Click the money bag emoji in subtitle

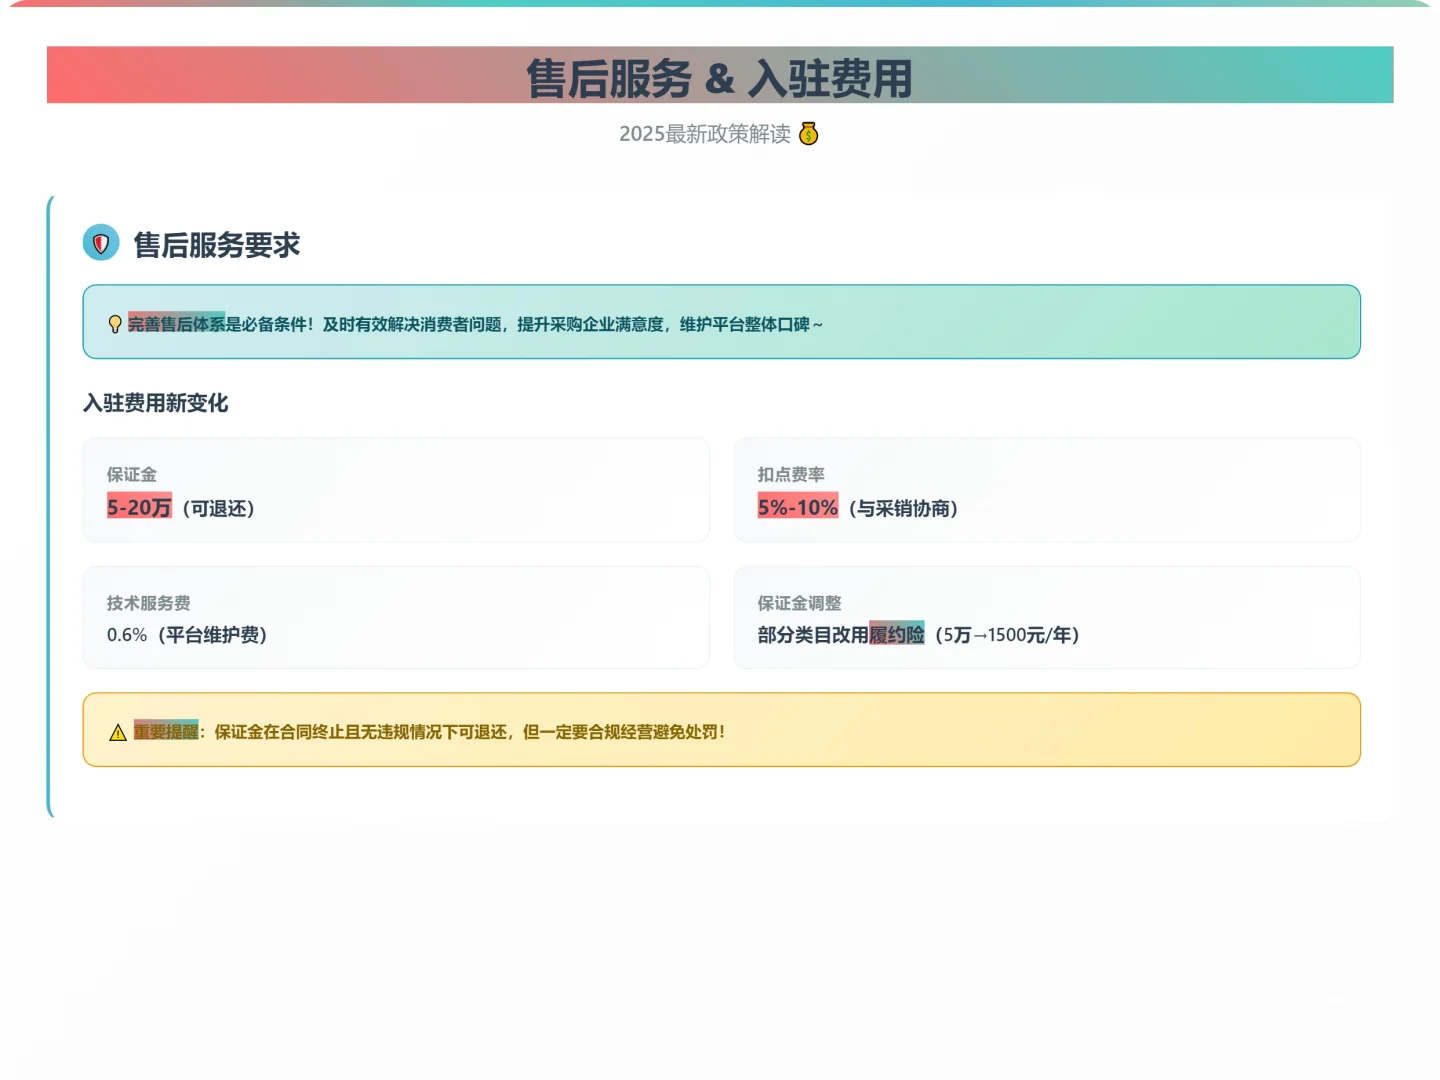click(809, 134)
